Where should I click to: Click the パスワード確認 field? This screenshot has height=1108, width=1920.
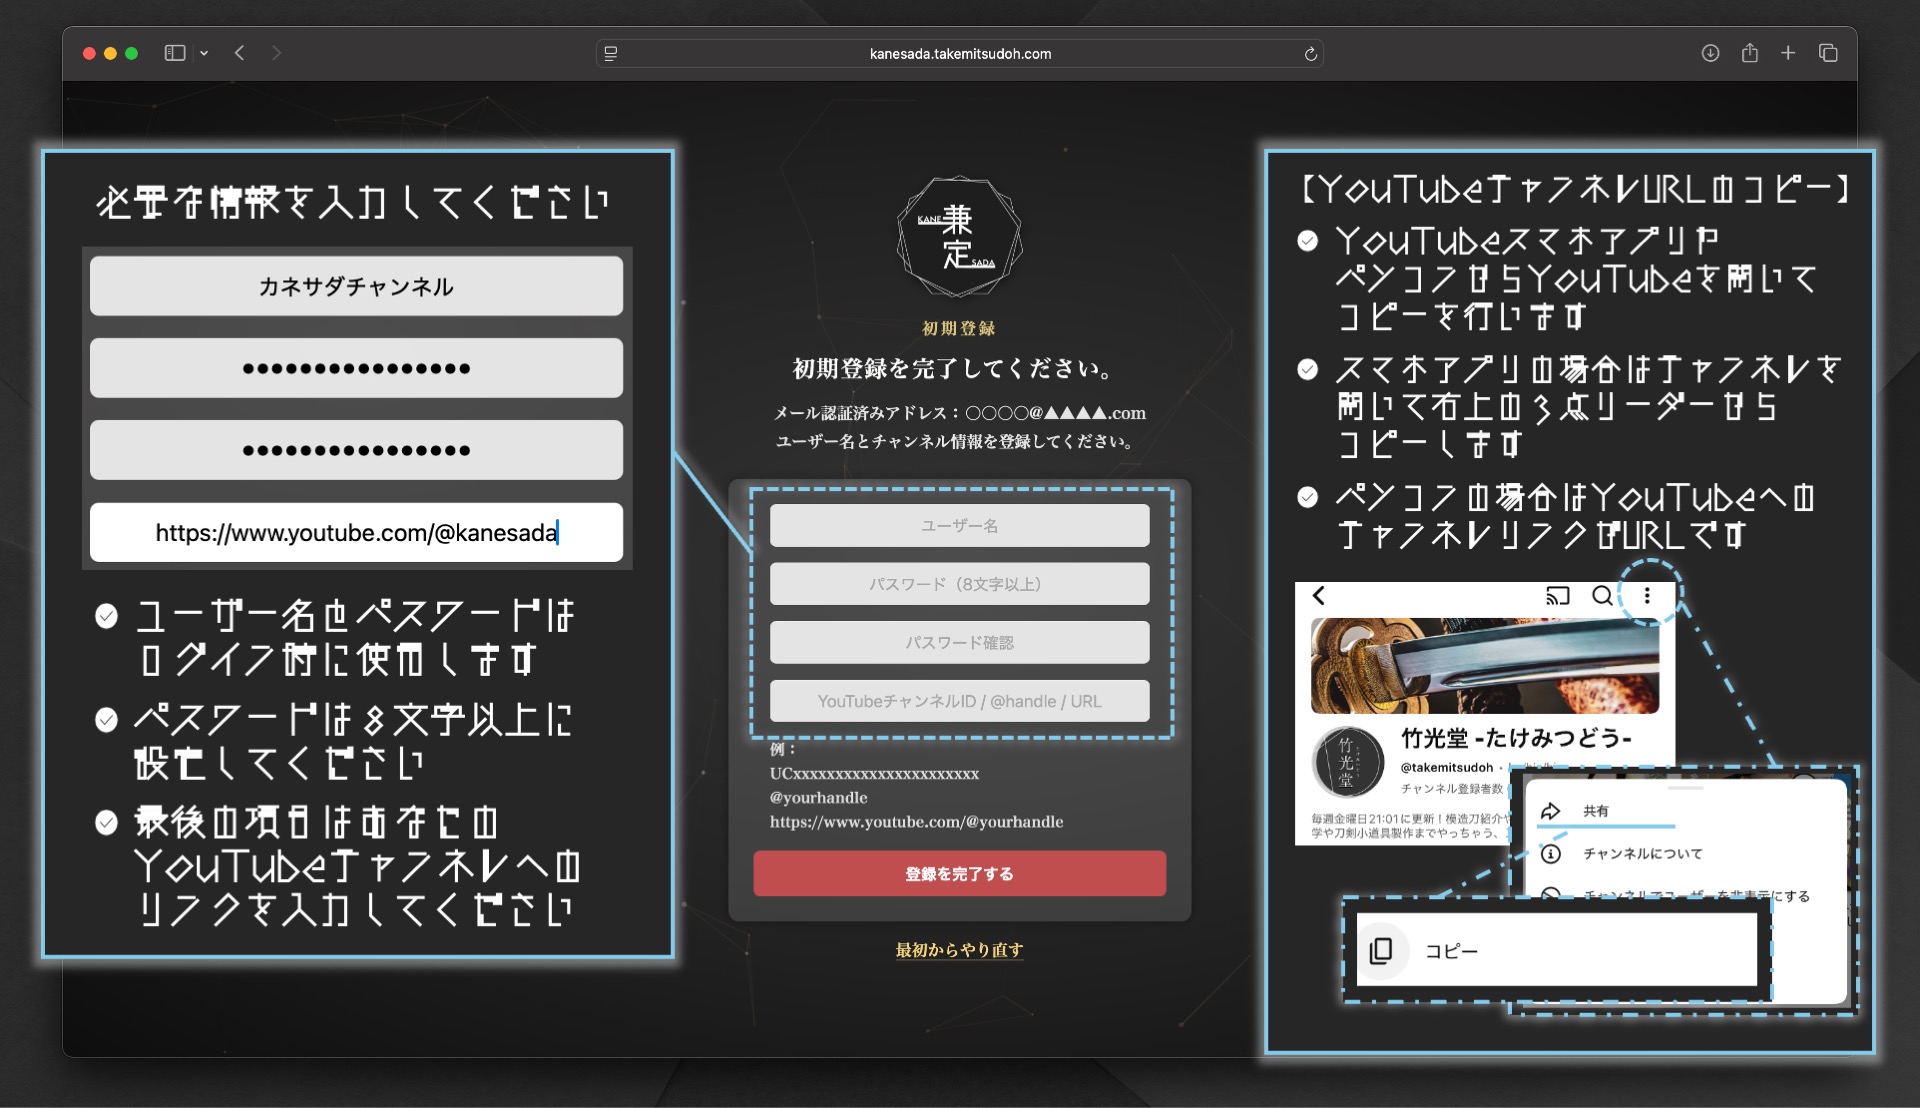pyautogui.click(x=959, y=642)
